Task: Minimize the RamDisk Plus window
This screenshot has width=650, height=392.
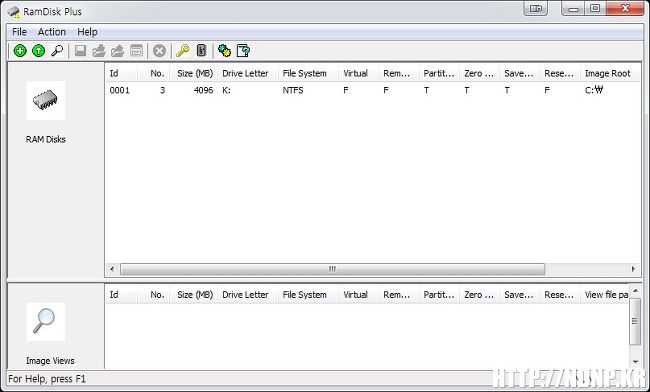Action: (573, 8)
